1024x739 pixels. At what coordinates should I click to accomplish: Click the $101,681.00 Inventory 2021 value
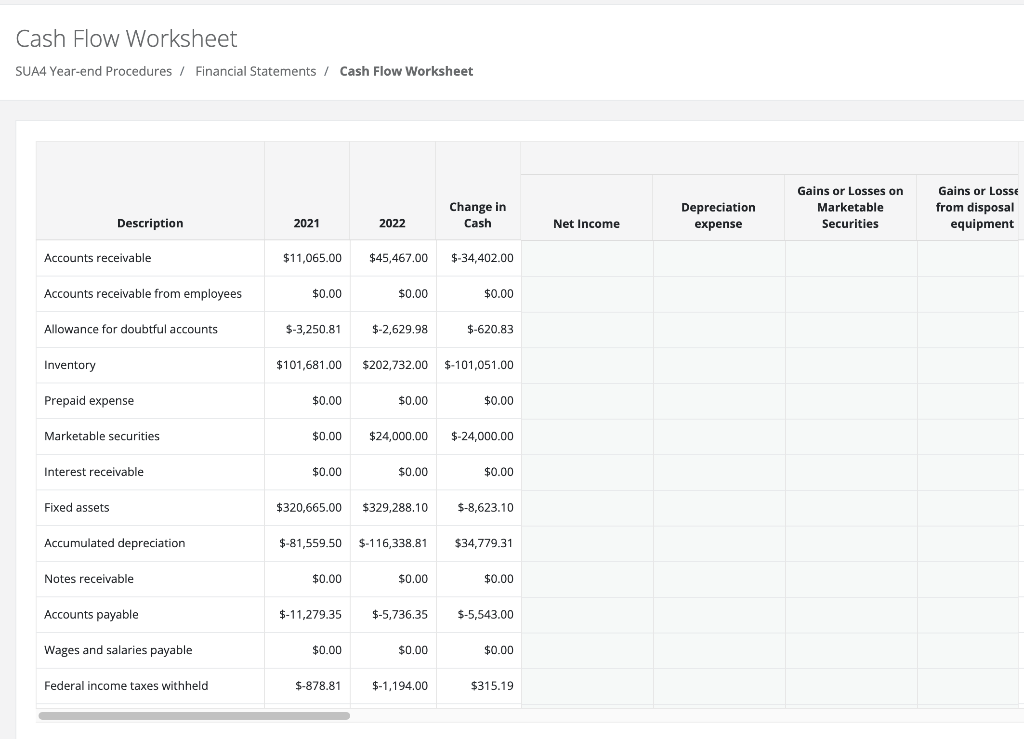coord(309,365)
